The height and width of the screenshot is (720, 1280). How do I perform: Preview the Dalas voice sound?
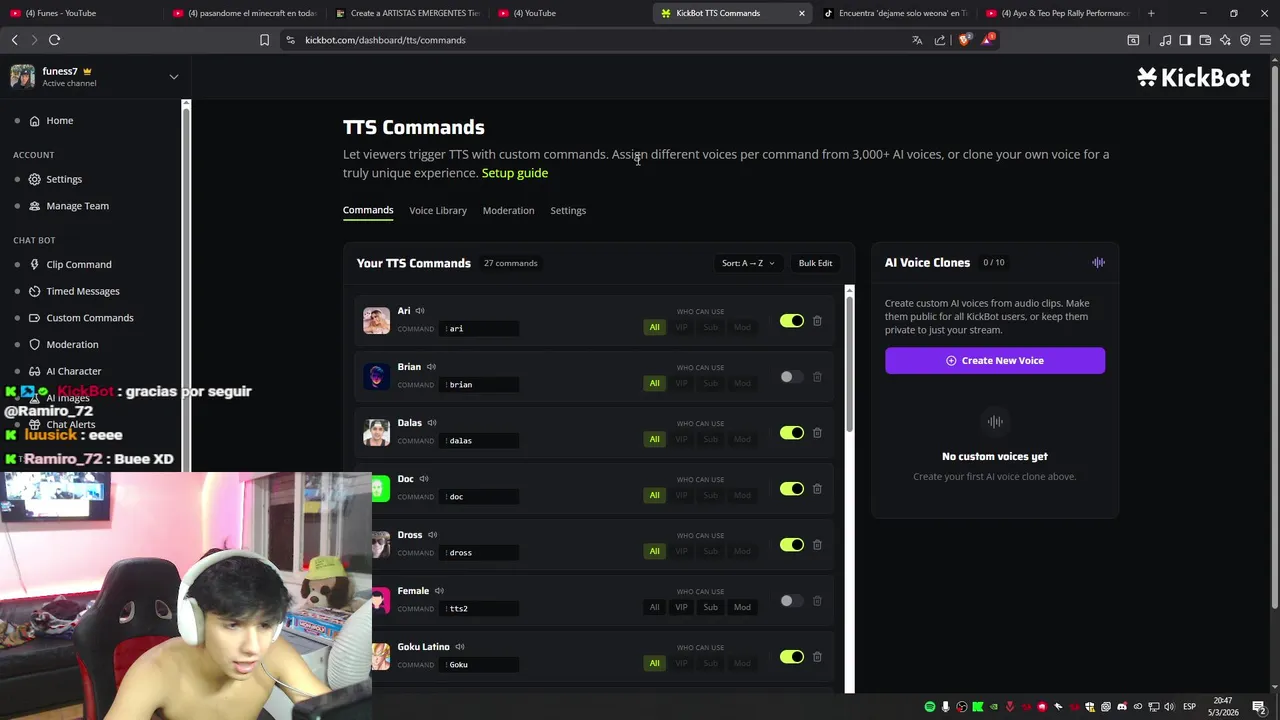click(432, 423)
